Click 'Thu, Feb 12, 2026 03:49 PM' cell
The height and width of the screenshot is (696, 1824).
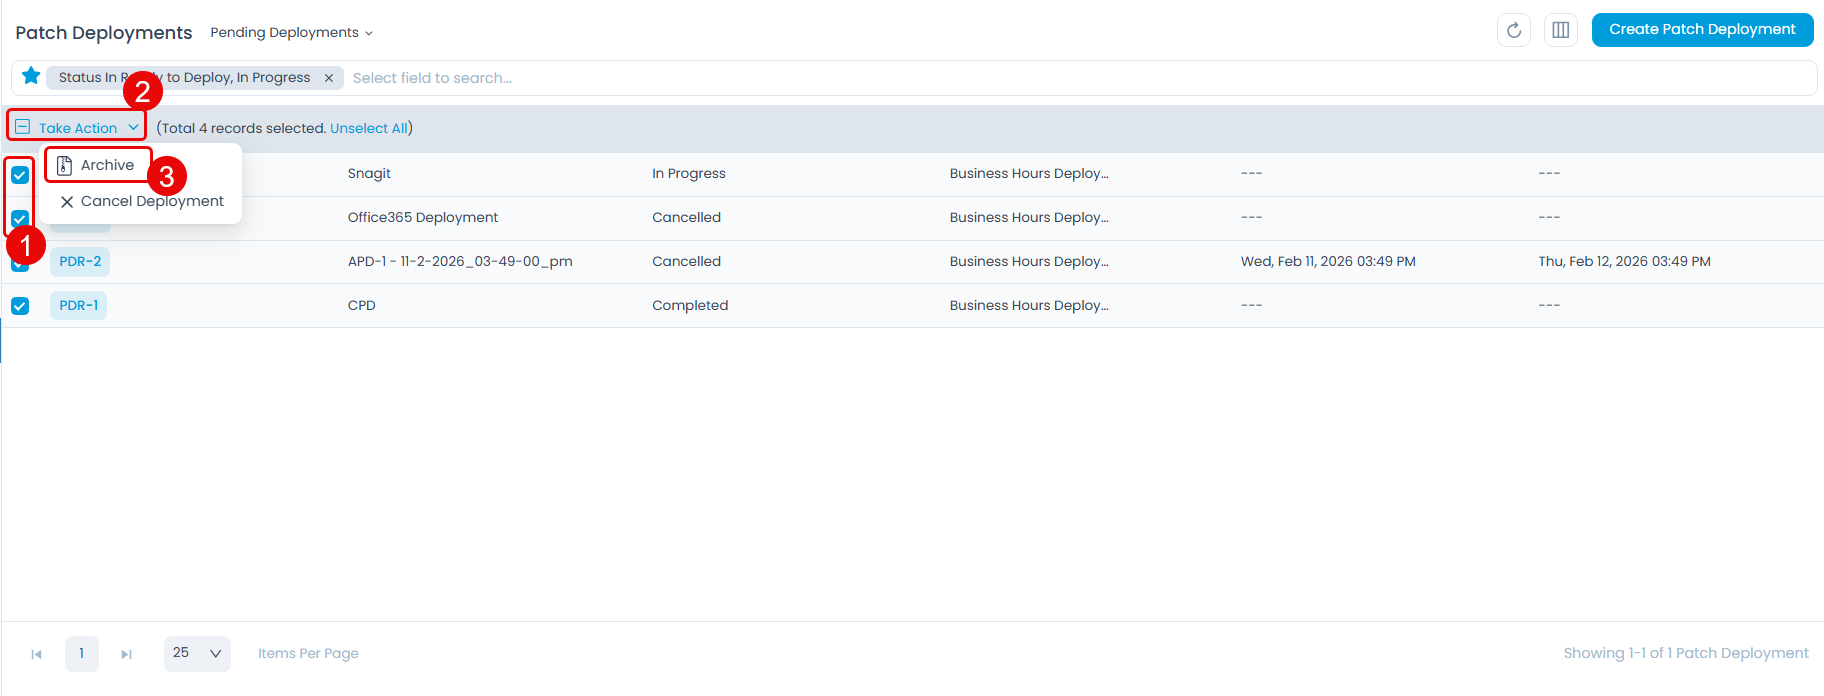1624,261
